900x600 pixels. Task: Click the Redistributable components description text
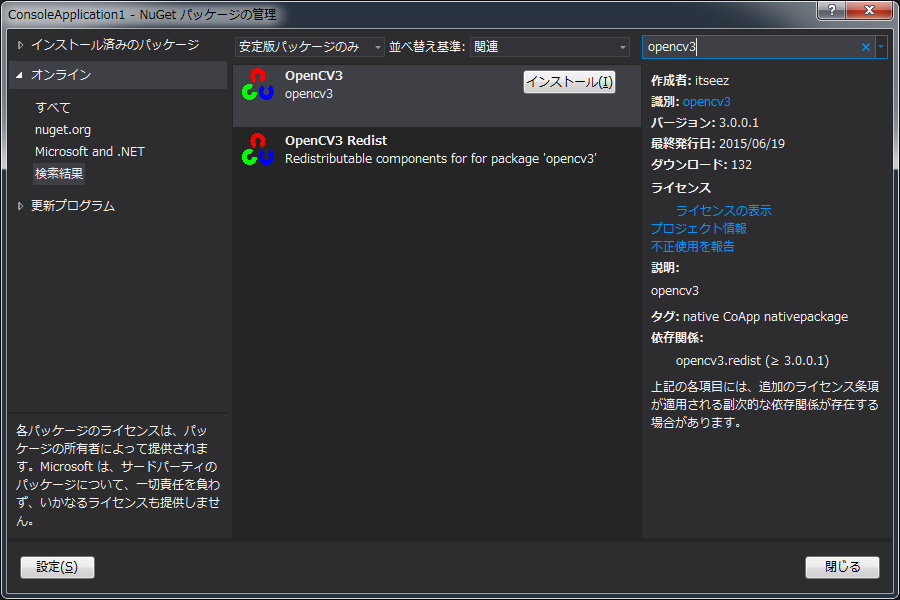(x=441, y=159)
